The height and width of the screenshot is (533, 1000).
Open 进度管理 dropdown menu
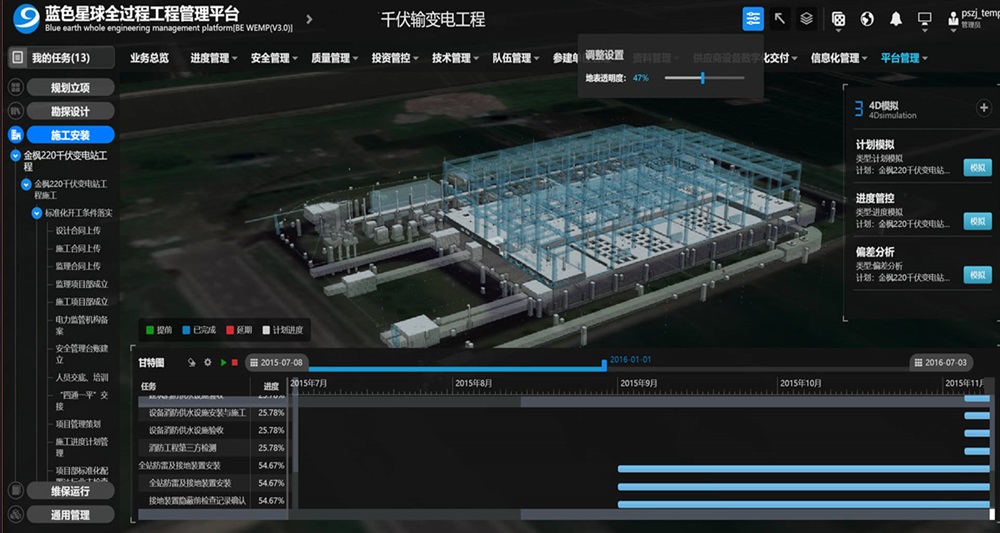[x=214, y=58]
